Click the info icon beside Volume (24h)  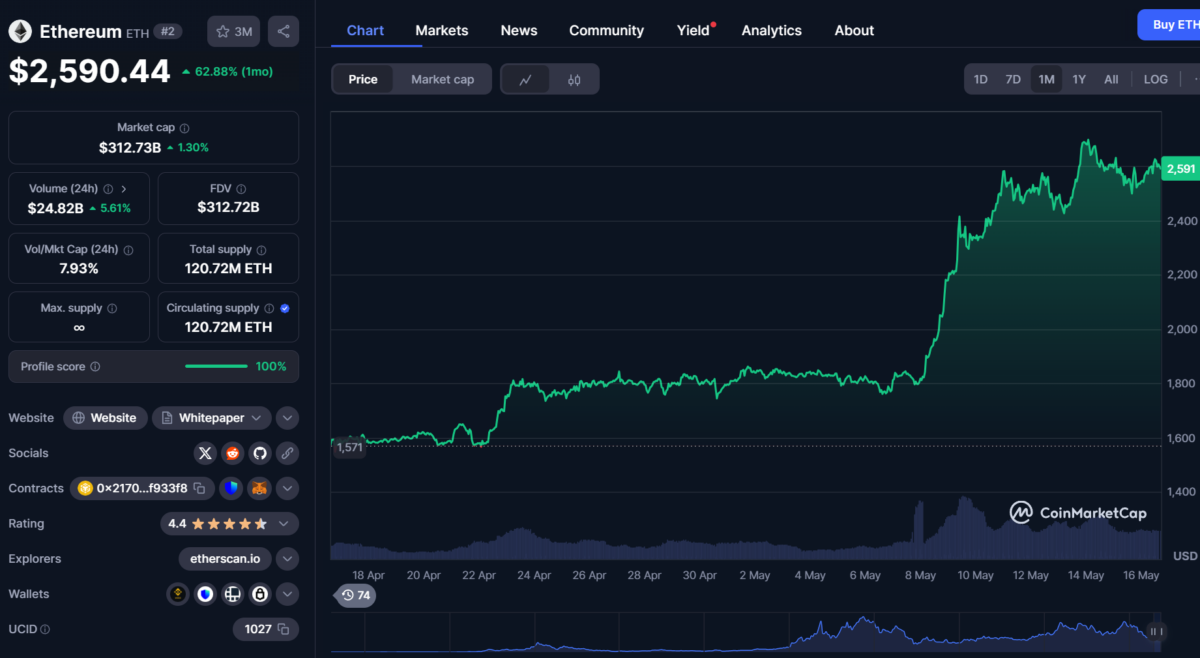[x=108, y=189]
